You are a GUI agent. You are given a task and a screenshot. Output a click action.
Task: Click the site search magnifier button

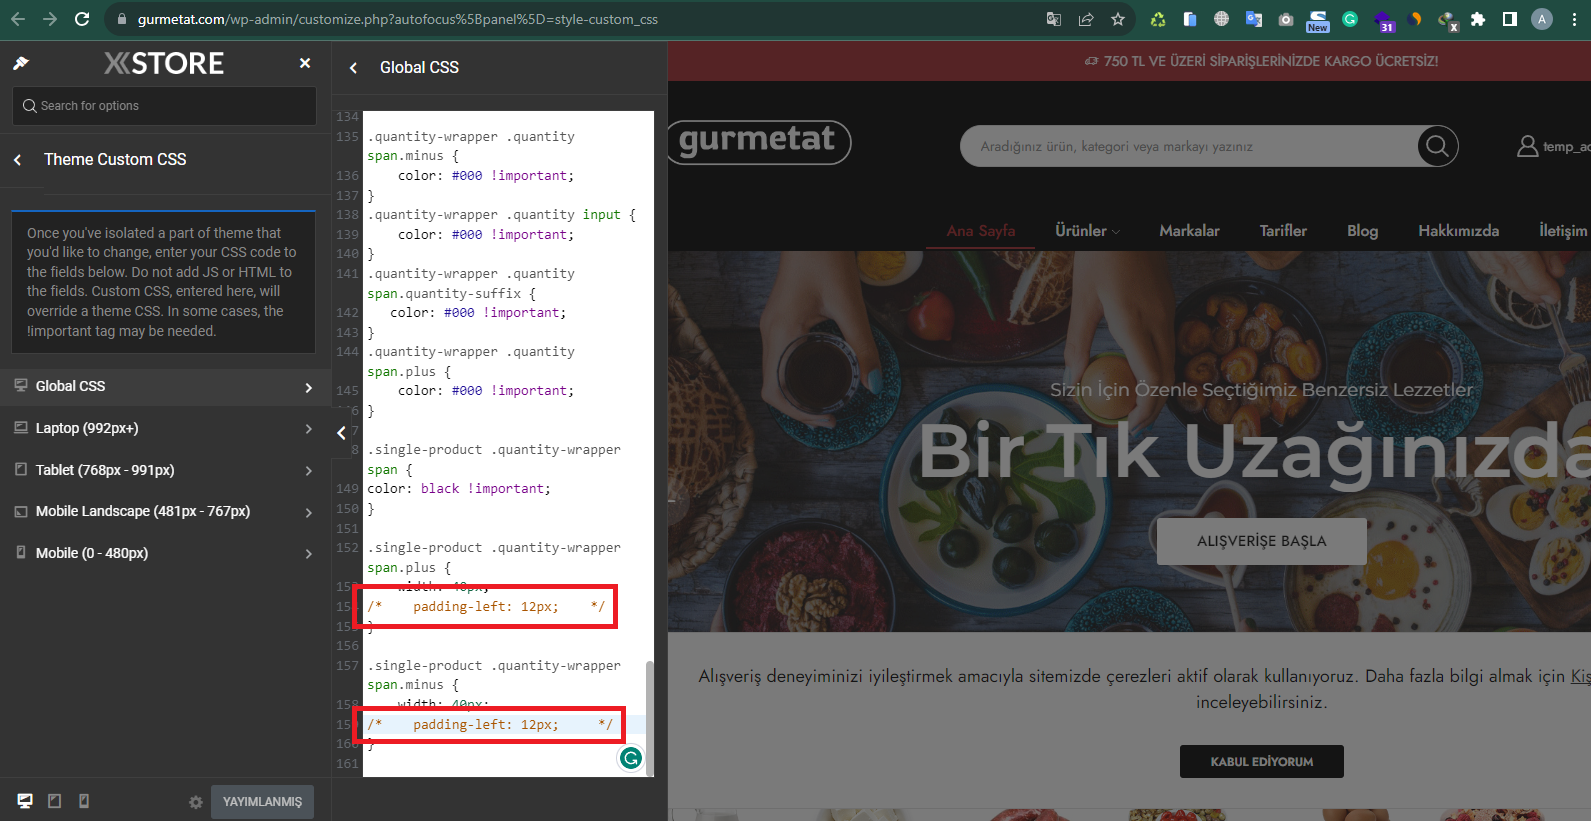[x=1437, y=146]
